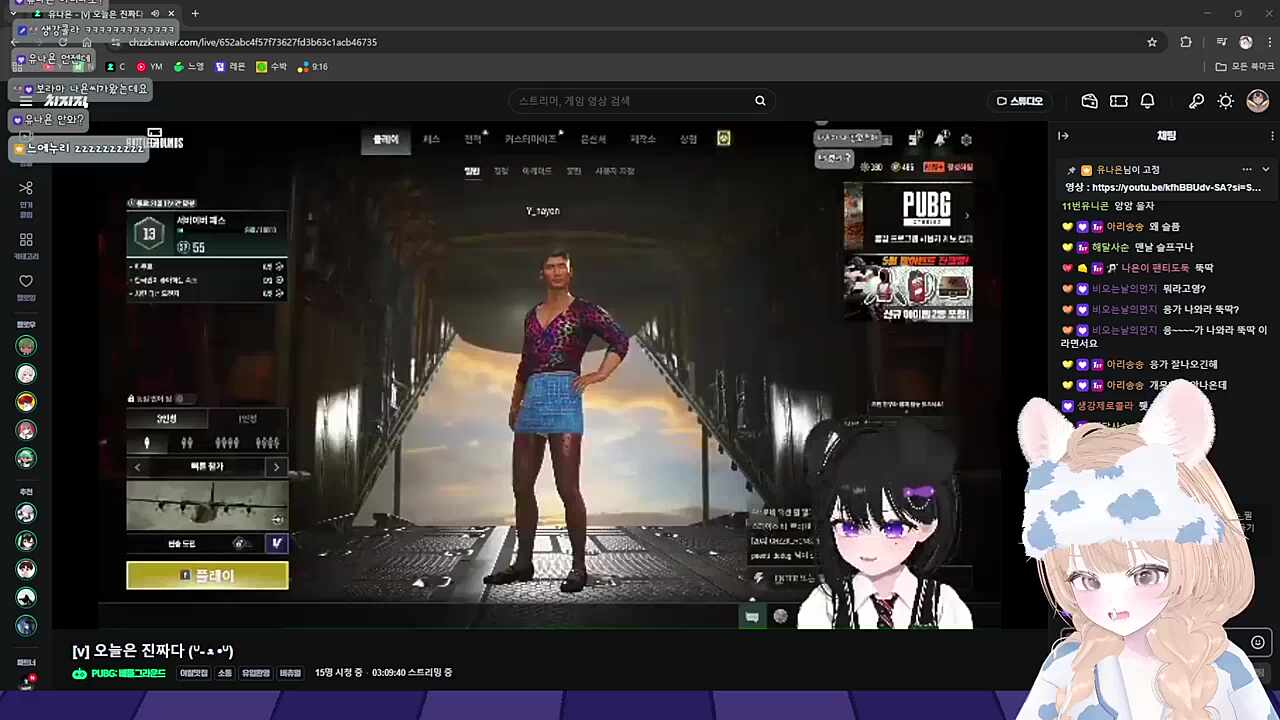Click the stream title 오늘은 진짜다

(x=153, y=651)
